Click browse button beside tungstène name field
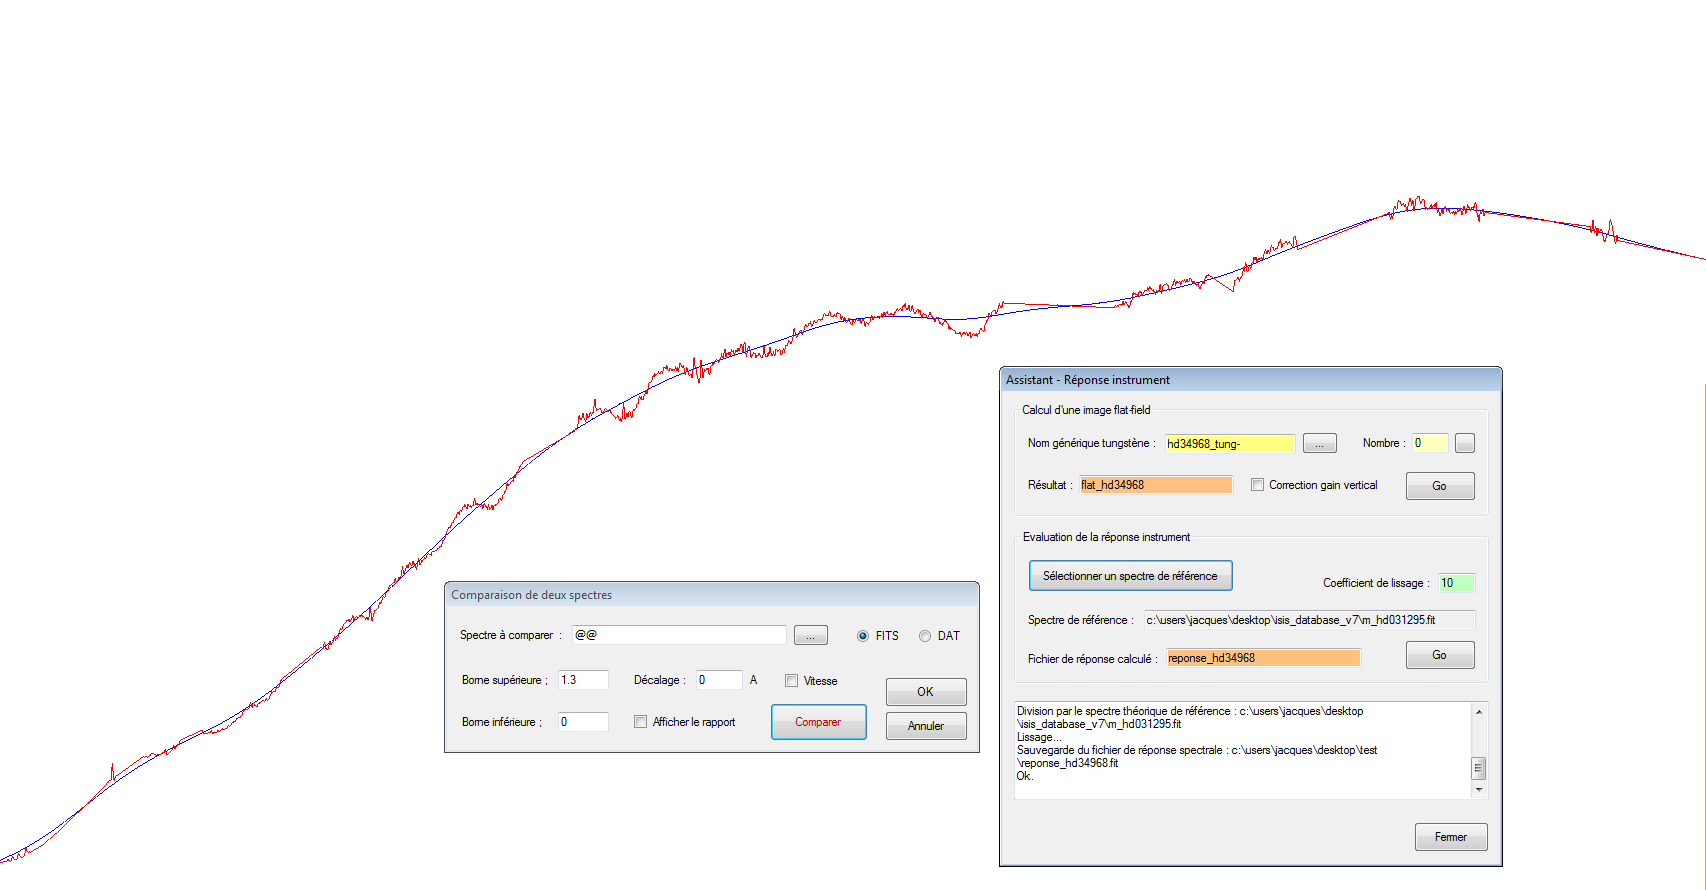Viewport: 1706px width, 890px height. pos(1319,443)
